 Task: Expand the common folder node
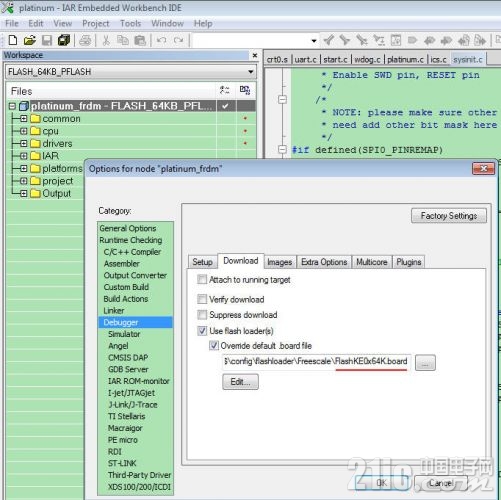click(x=24, y=118)
